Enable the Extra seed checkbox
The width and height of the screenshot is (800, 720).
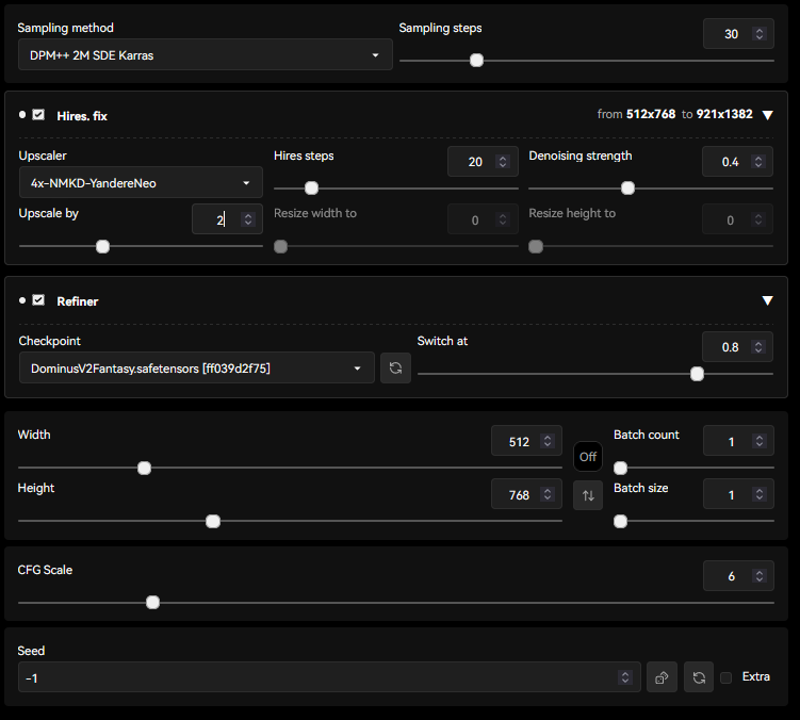(x=727, y=677)
